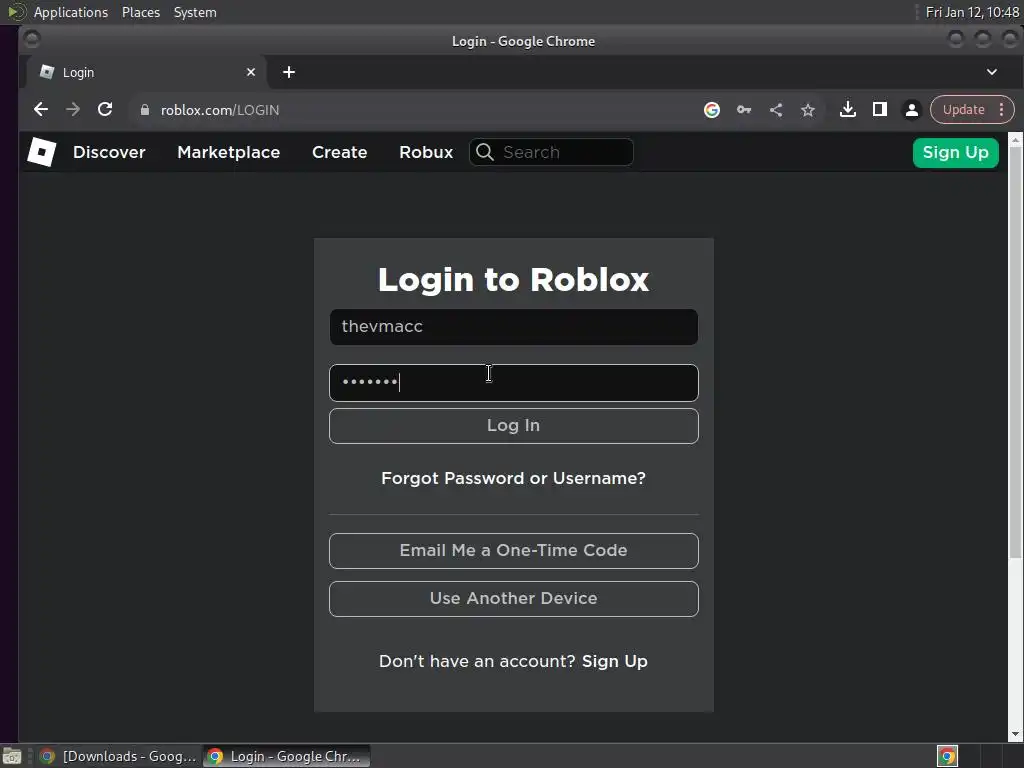
Task: Open the Robux page
Action: [x=426, y=152]
